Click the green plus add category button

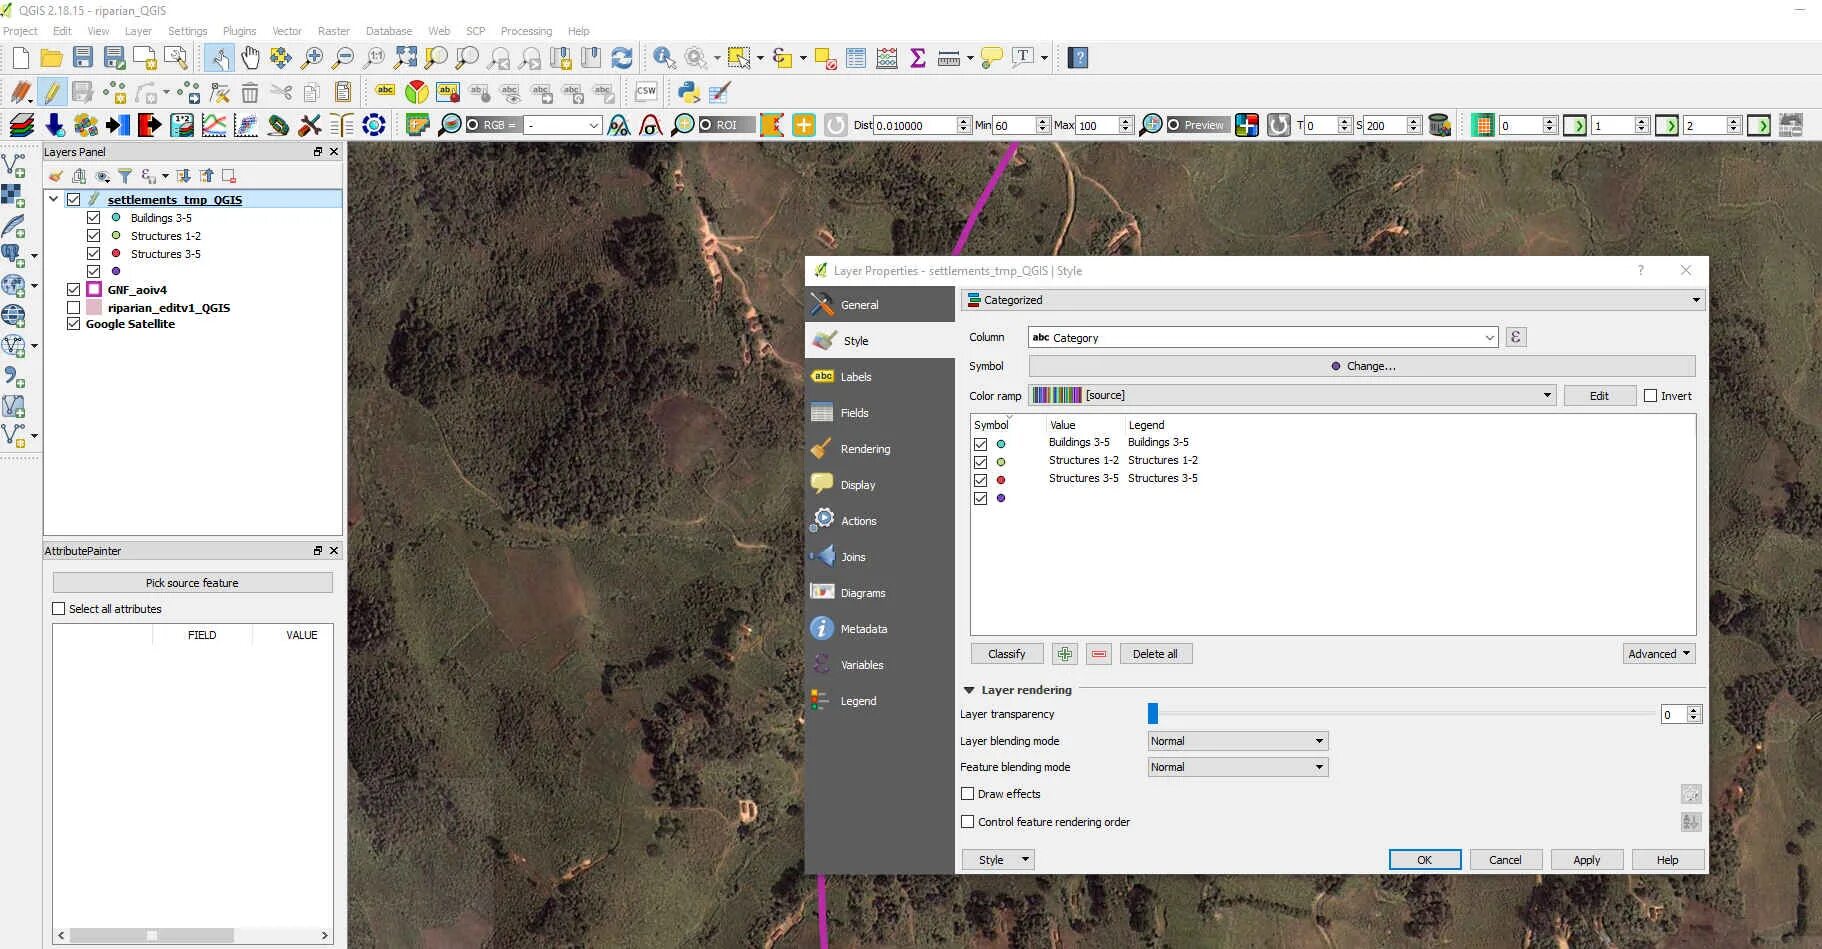click(x=1065, y=654)
